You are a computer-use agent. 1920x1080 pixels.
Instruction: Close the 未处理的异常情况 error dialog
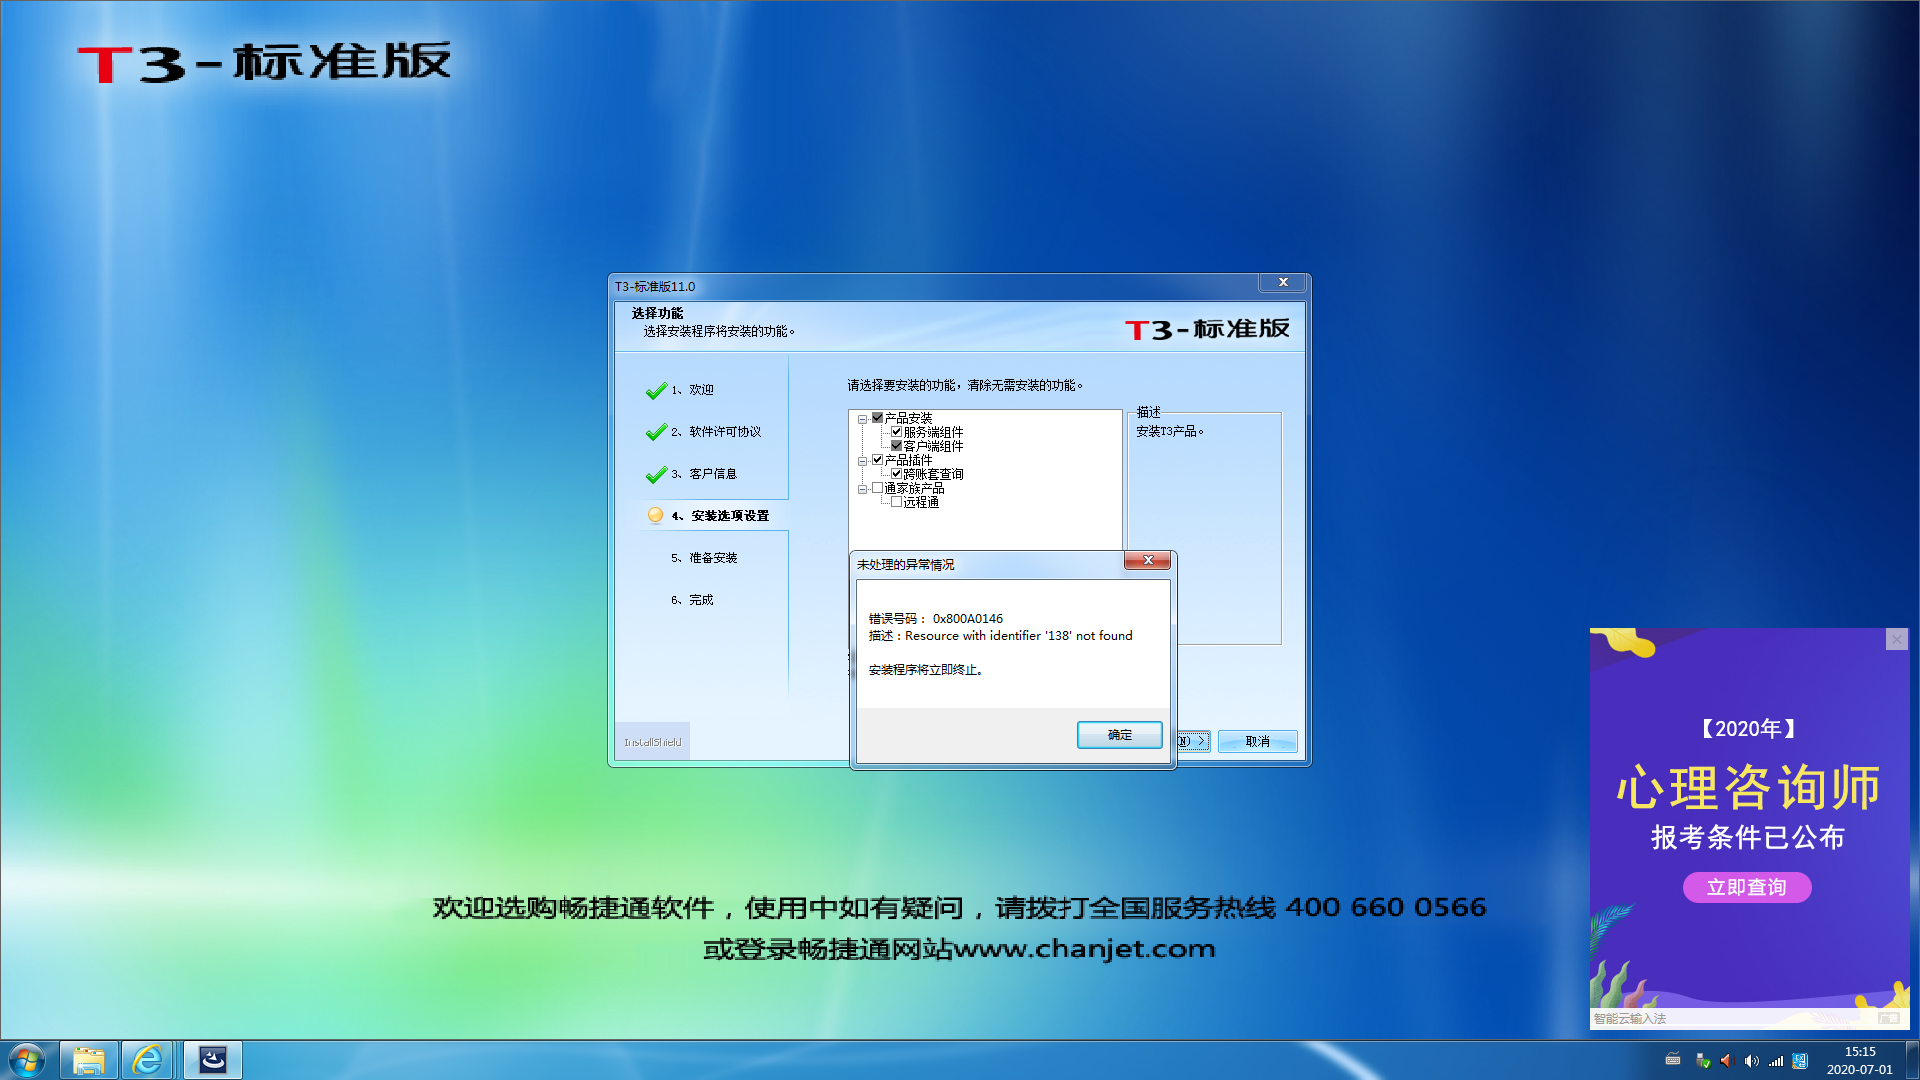[1148, 561]
